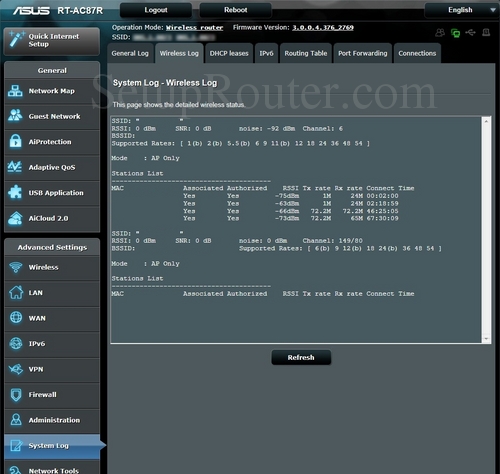
Task: Click the WAN globe icon
Action: tap(16, 318)
